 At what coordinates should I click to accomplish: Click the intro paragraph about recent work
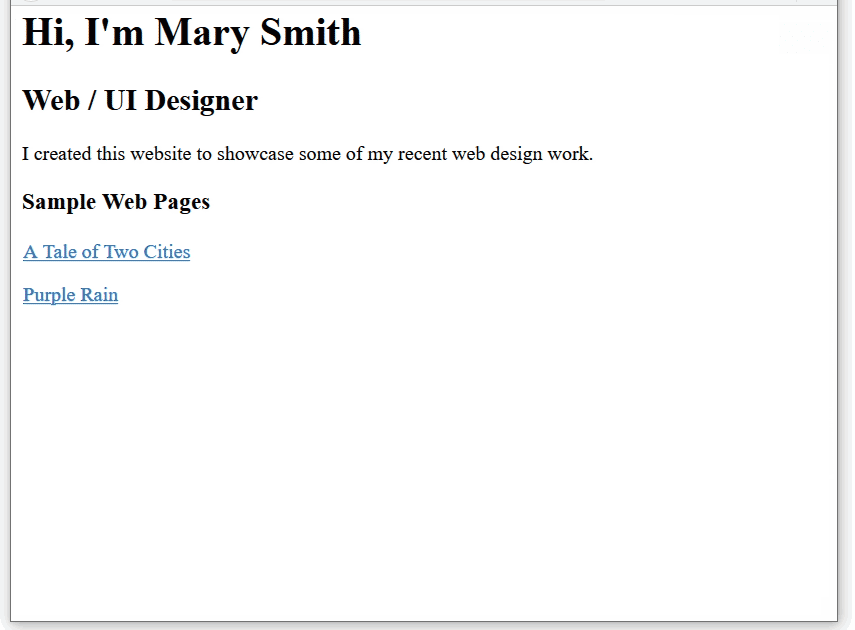coord(307,154)
